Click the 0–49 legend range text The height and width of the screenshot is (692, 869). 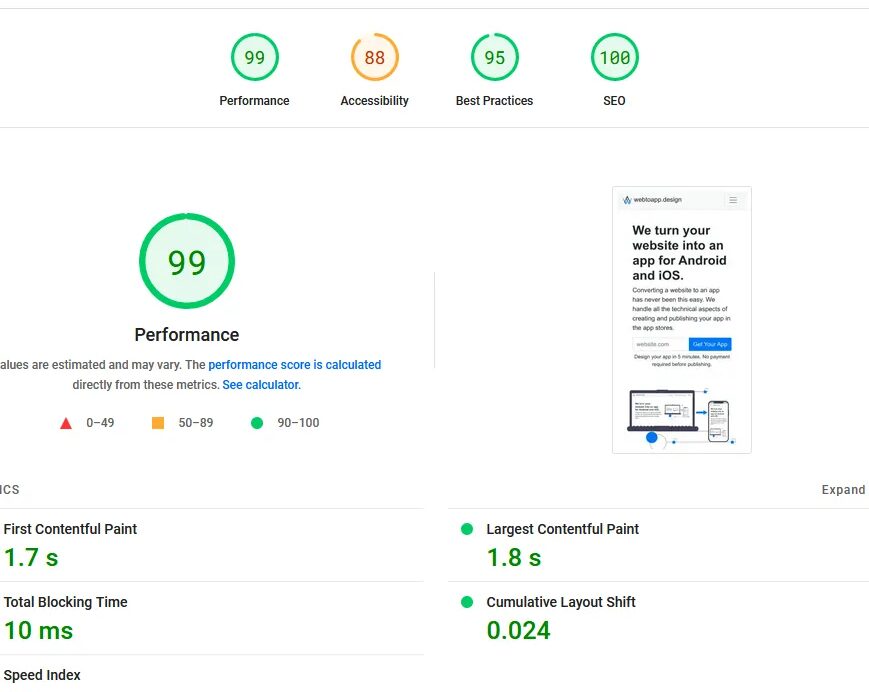(x=100, y=423)
